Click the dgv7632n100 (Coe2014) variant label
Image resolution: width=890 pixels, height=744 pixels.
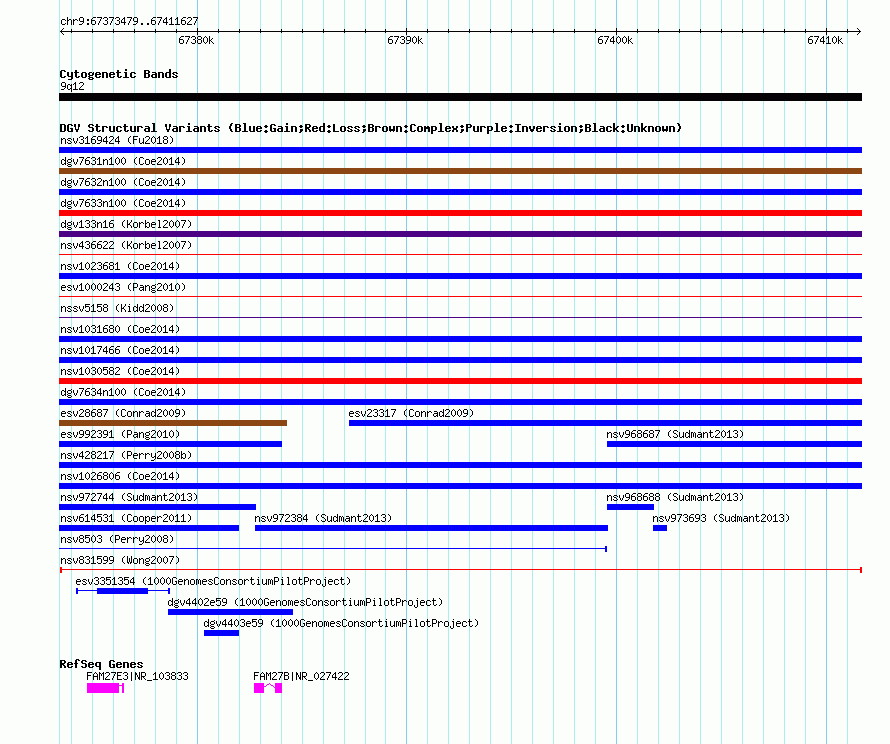tap(123, 182)
